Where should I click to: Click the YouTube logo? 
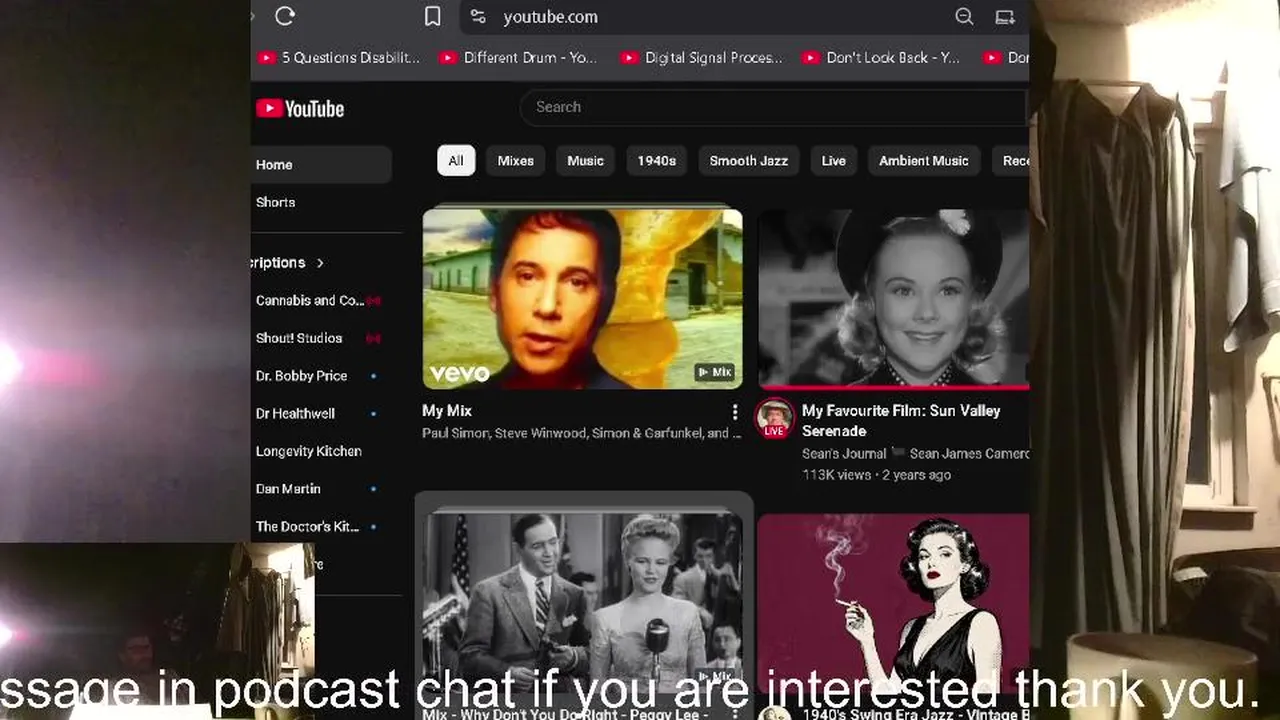pos(300,109)
